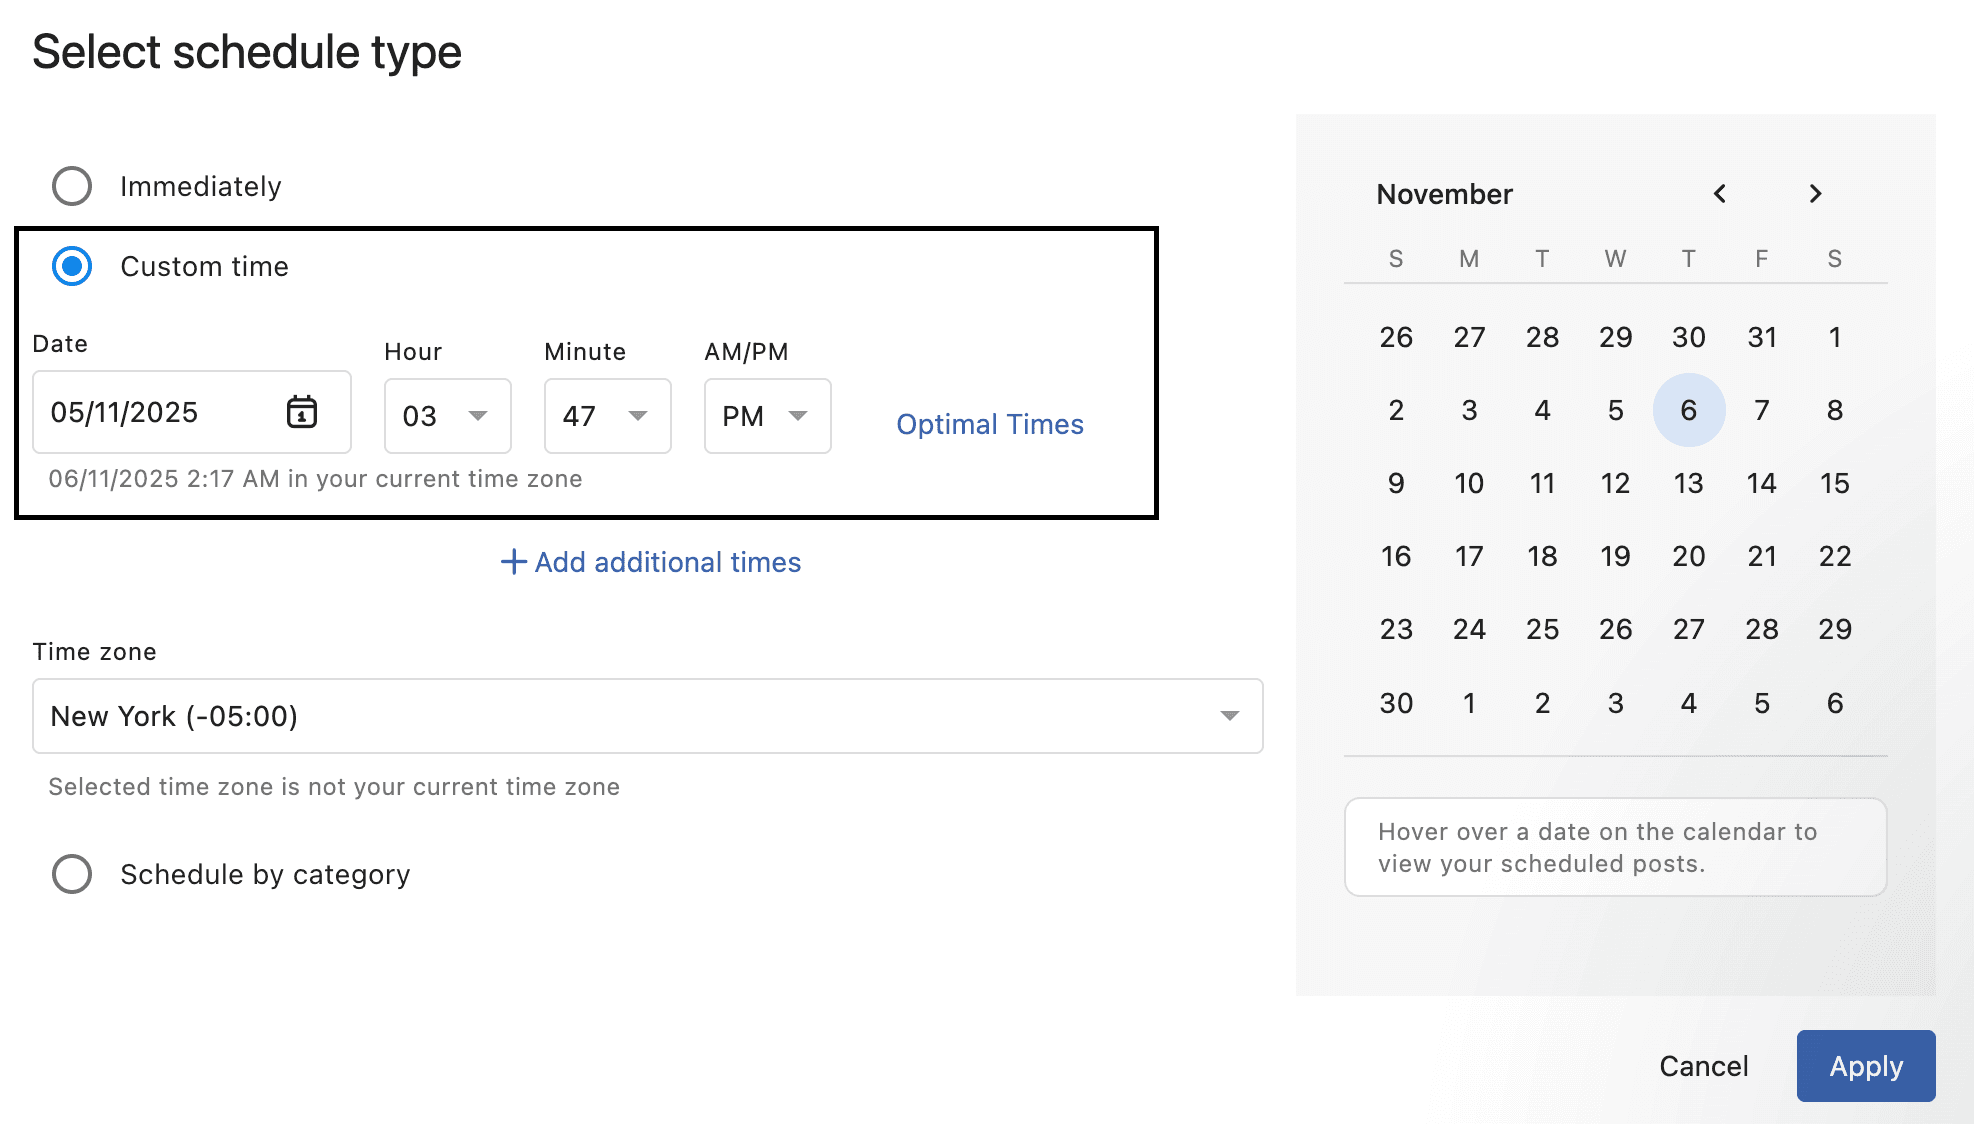Click the date field showing 05/11/2025

pos(160,412)
